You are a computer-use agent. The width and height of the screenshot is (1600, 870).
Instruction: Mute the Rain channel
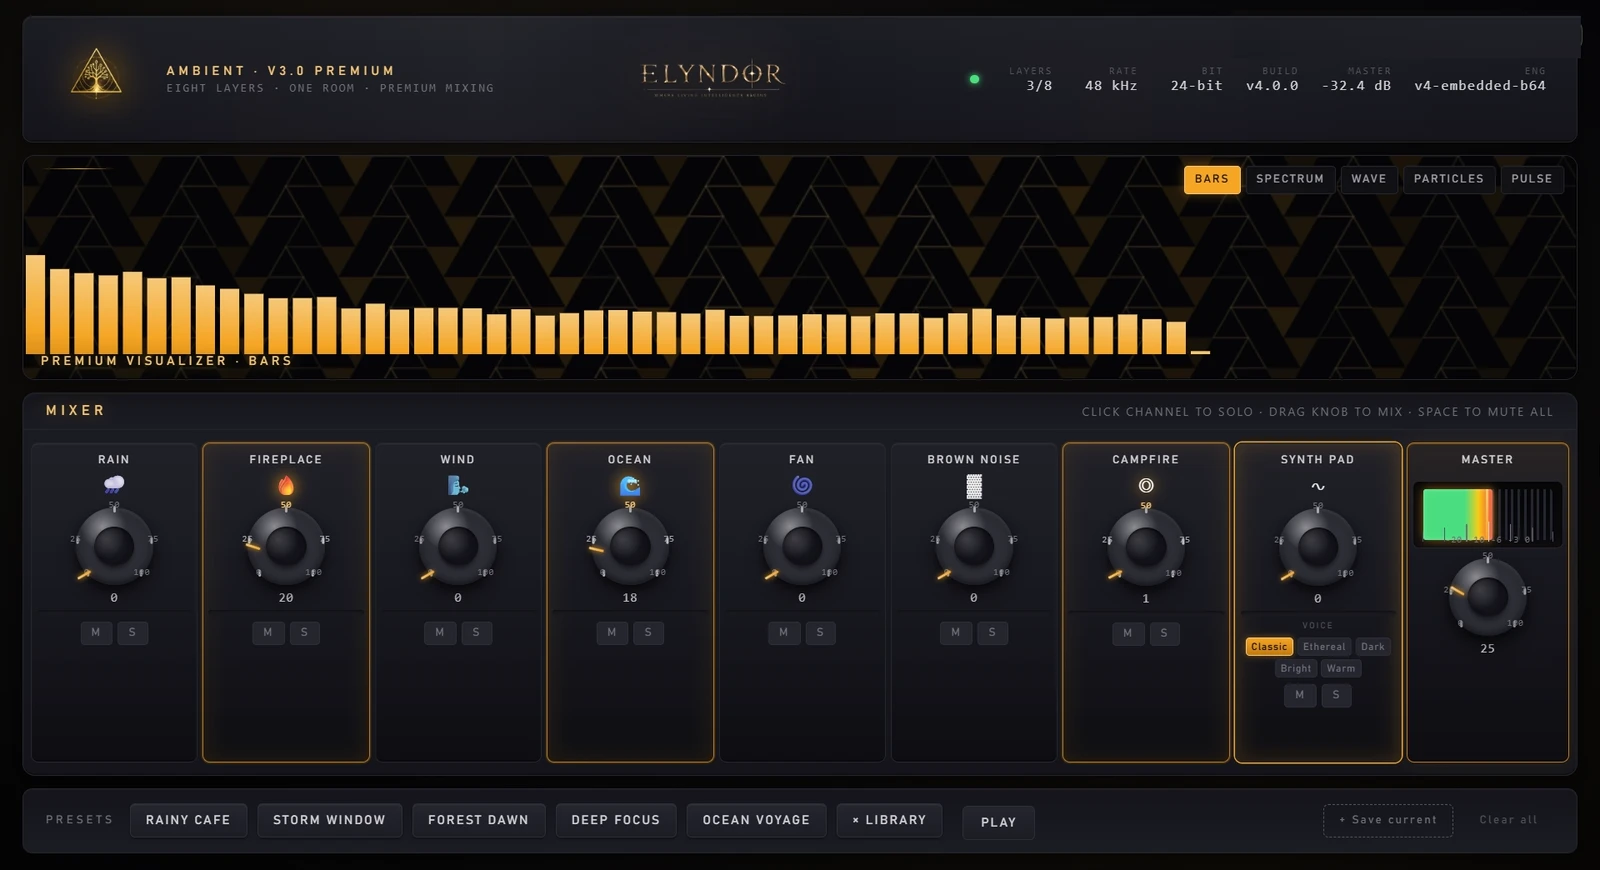click(x=96, y=632)
